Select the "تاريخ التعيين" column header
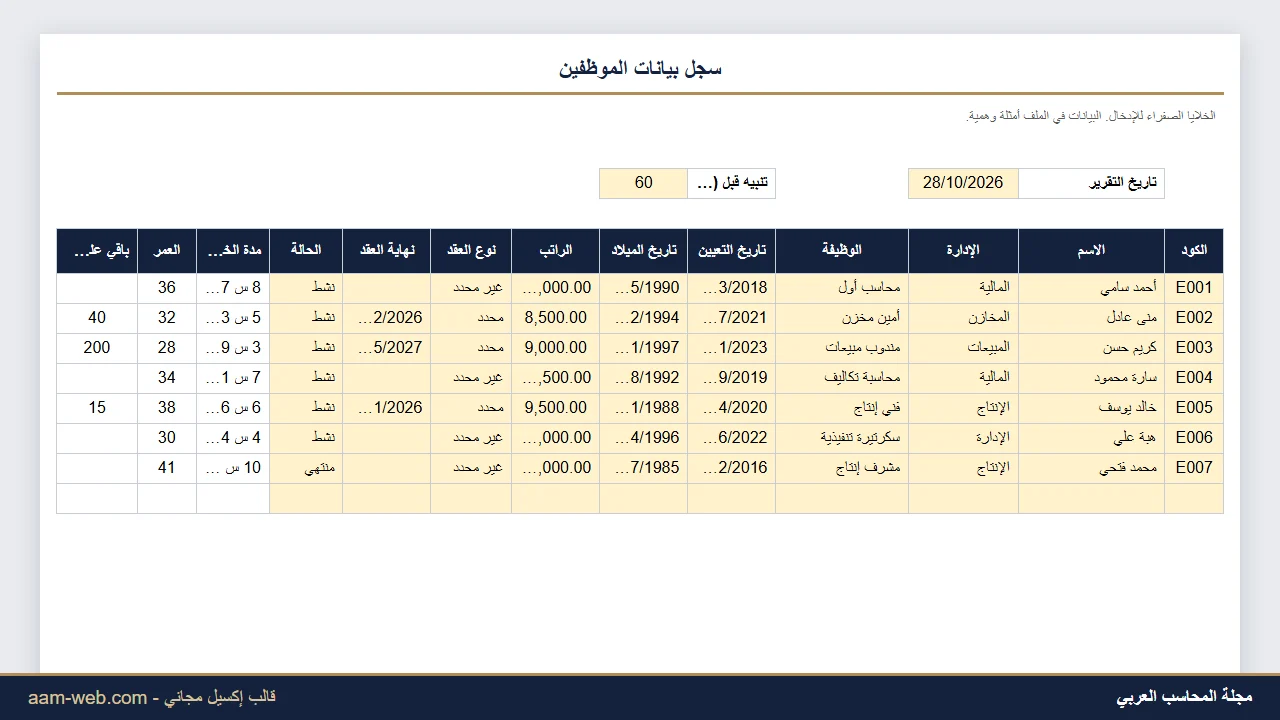The width and height of the screenshot is (1280, 720). click(x=731, y=251)
